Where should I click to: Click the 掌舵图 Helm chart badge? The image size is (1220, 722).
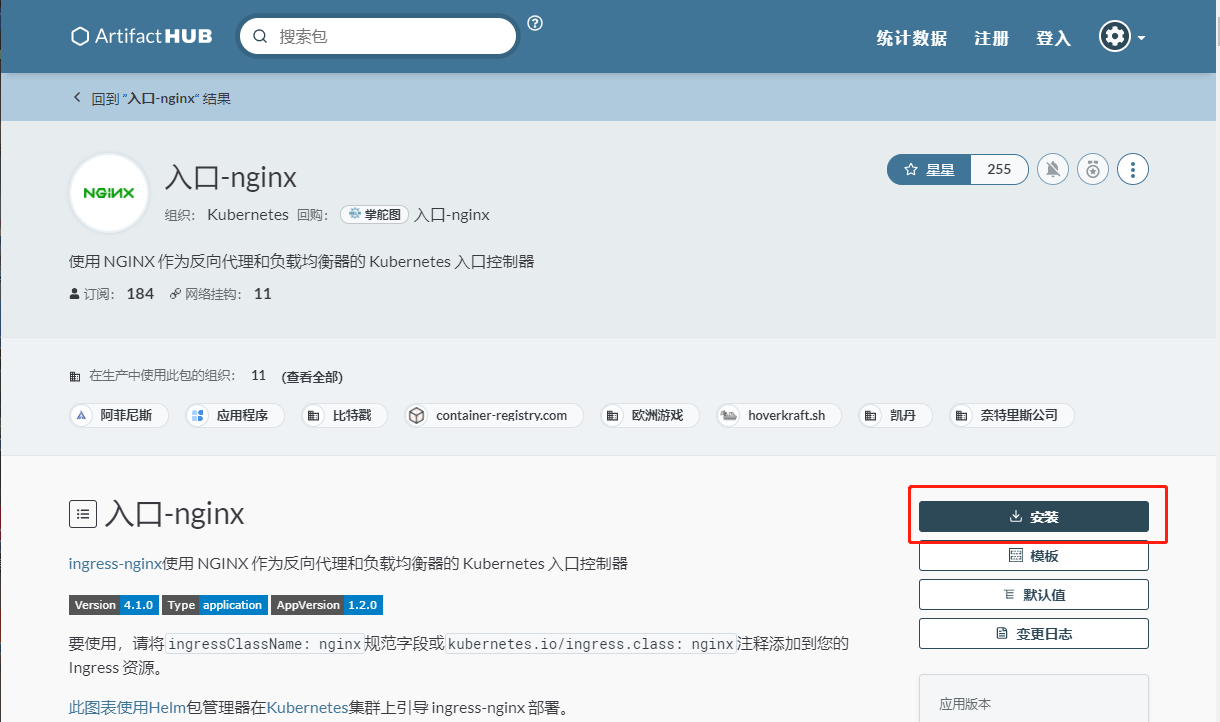pyautogui.click(x=375, y=214)
